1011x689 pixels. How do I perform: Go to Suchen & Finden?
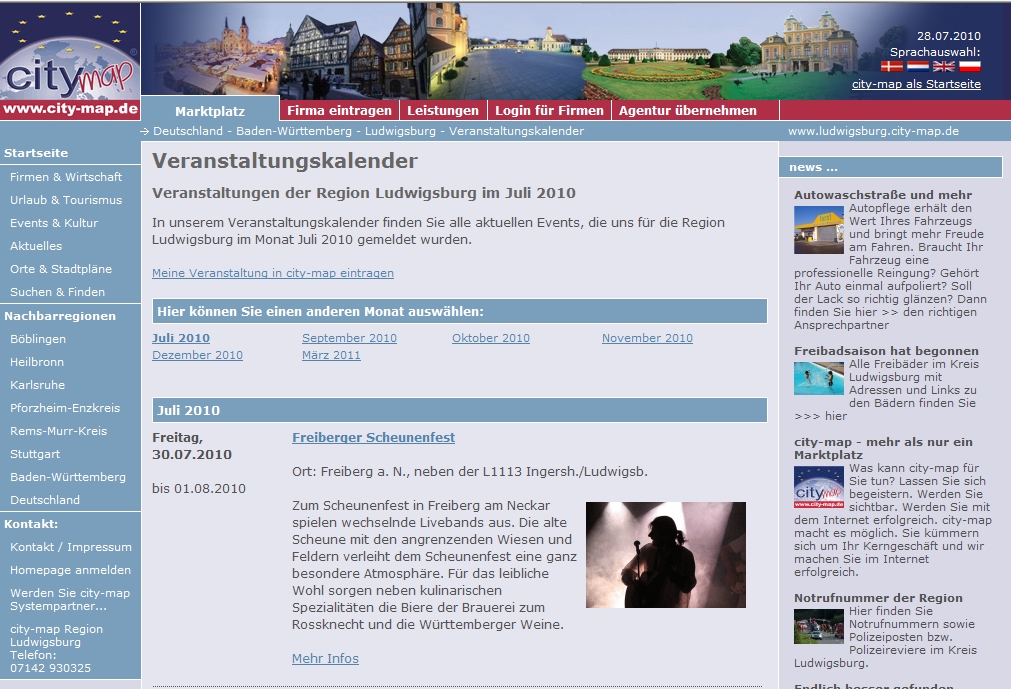click(x=57, y=292)
